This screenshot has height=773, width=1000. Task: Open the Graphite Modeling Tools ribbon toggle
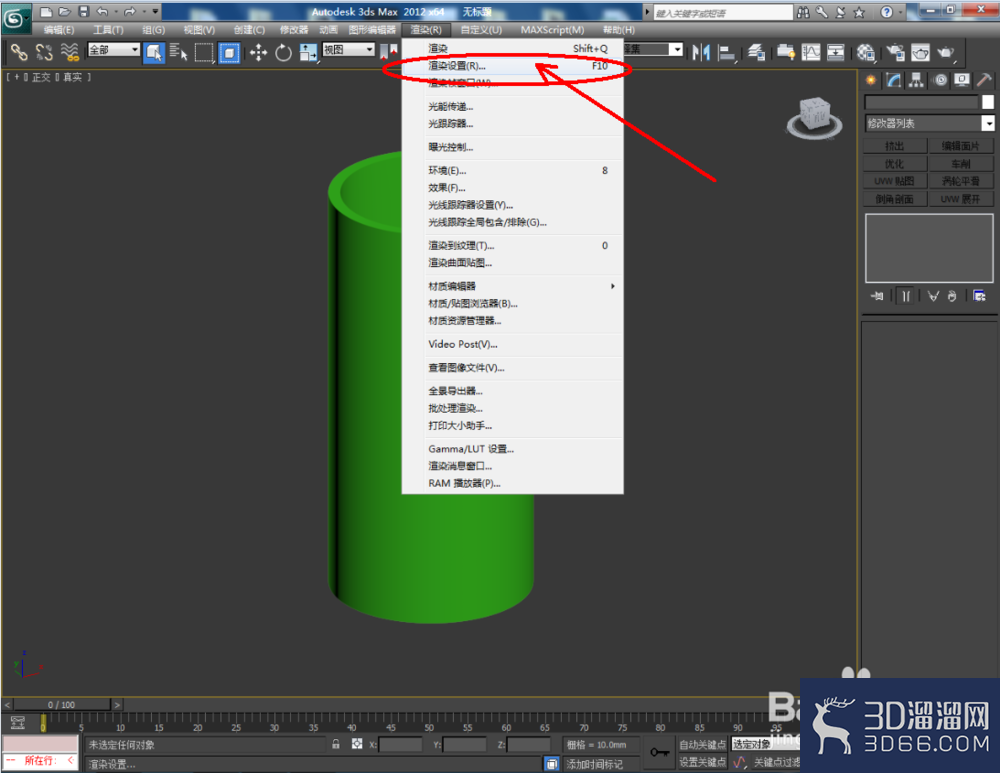[786, 52]
